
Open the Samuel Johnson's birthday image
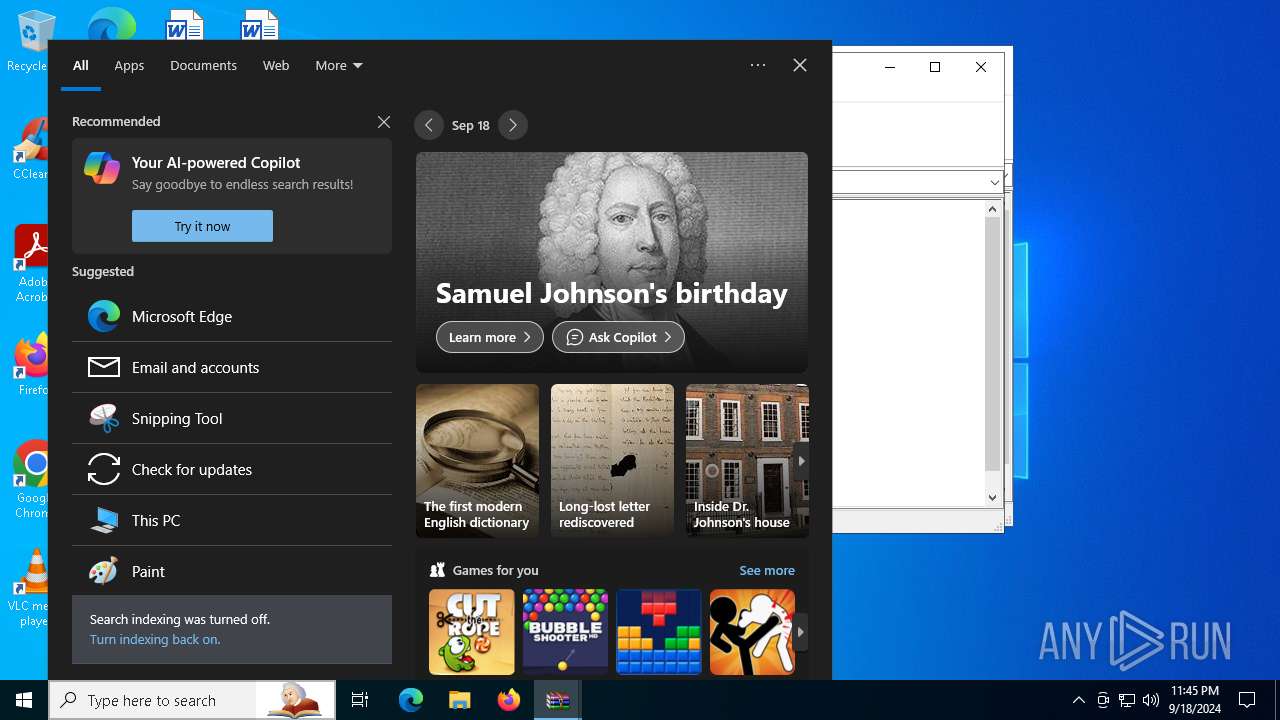(612, 262)
